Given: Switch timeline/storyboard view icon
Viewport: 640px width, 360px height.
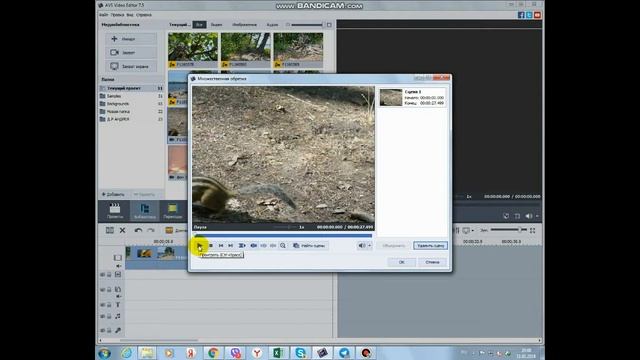Looking at the screenshot, I should coord(109,230).
